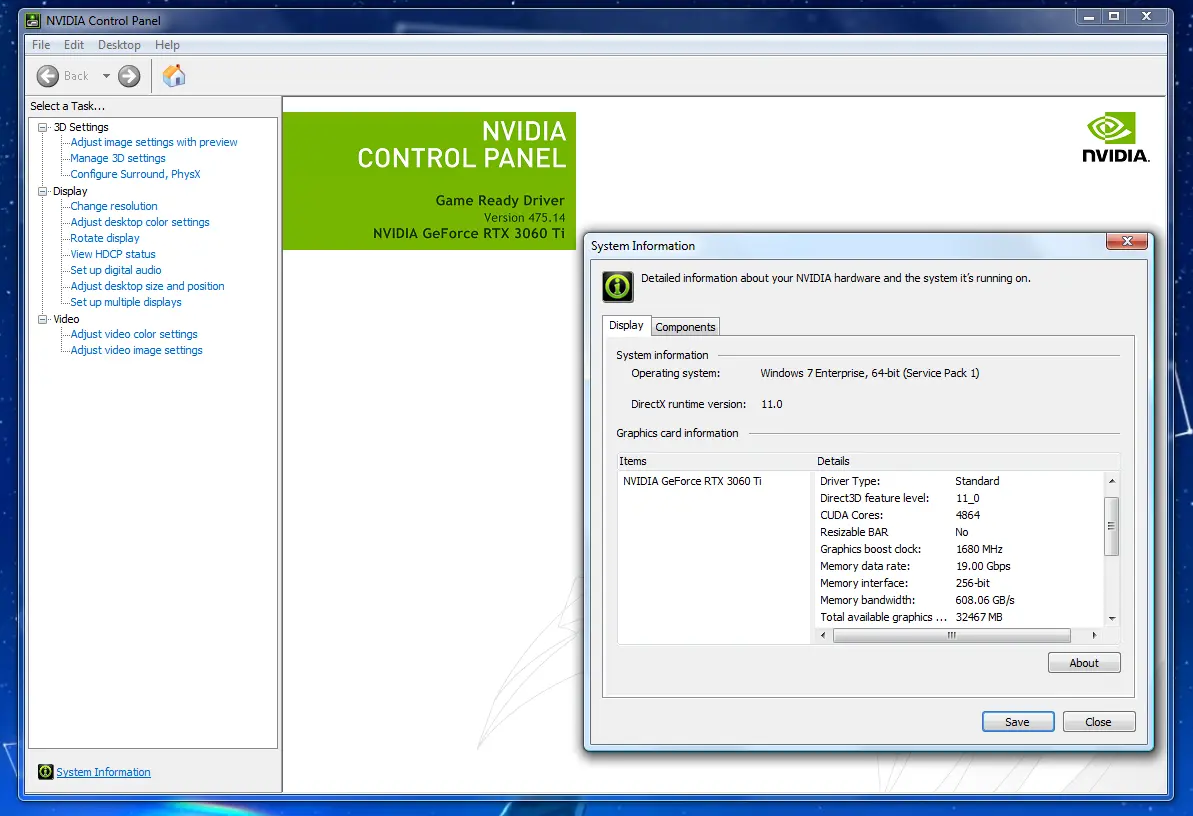Click the horizontal scroll left arrow

tap(822, 636)
